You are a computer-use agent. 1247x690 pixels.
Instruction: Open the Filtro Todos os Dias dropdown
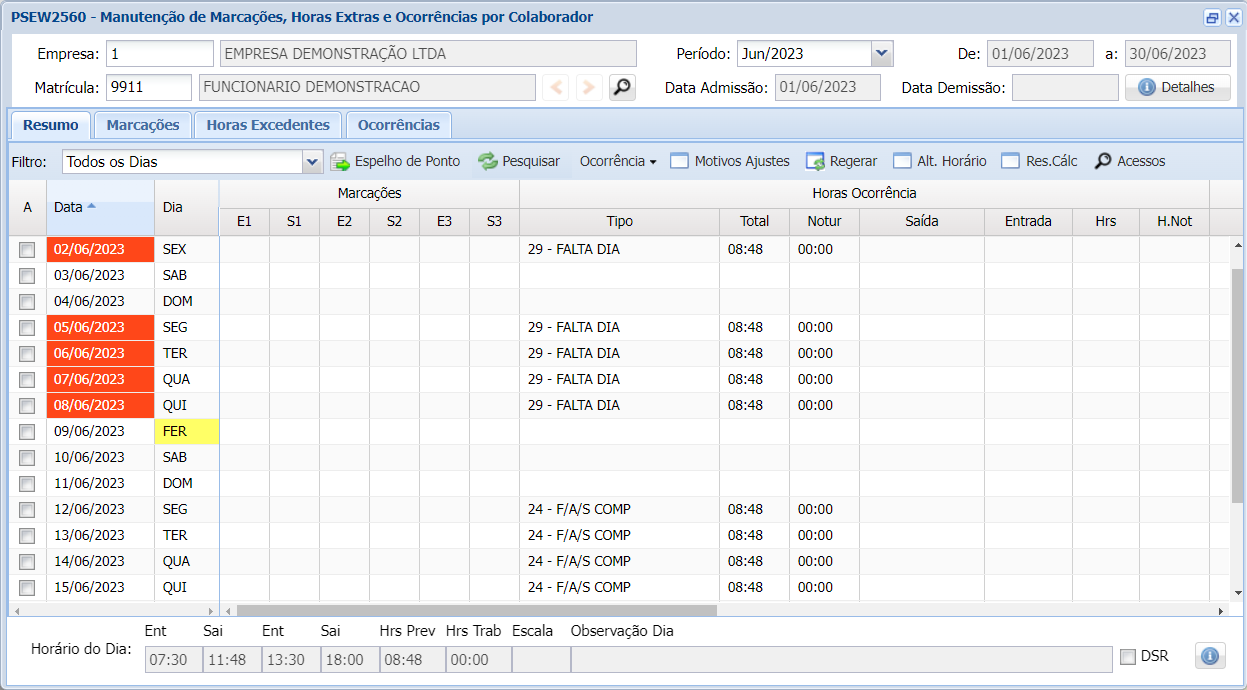312,161
